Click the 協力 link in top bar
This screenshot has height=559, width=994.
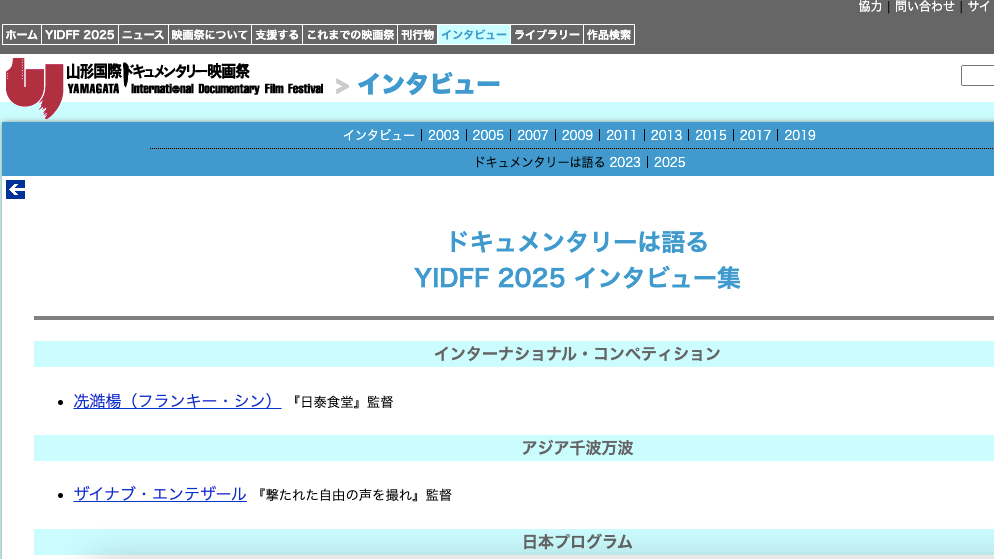tap(870, 7)
